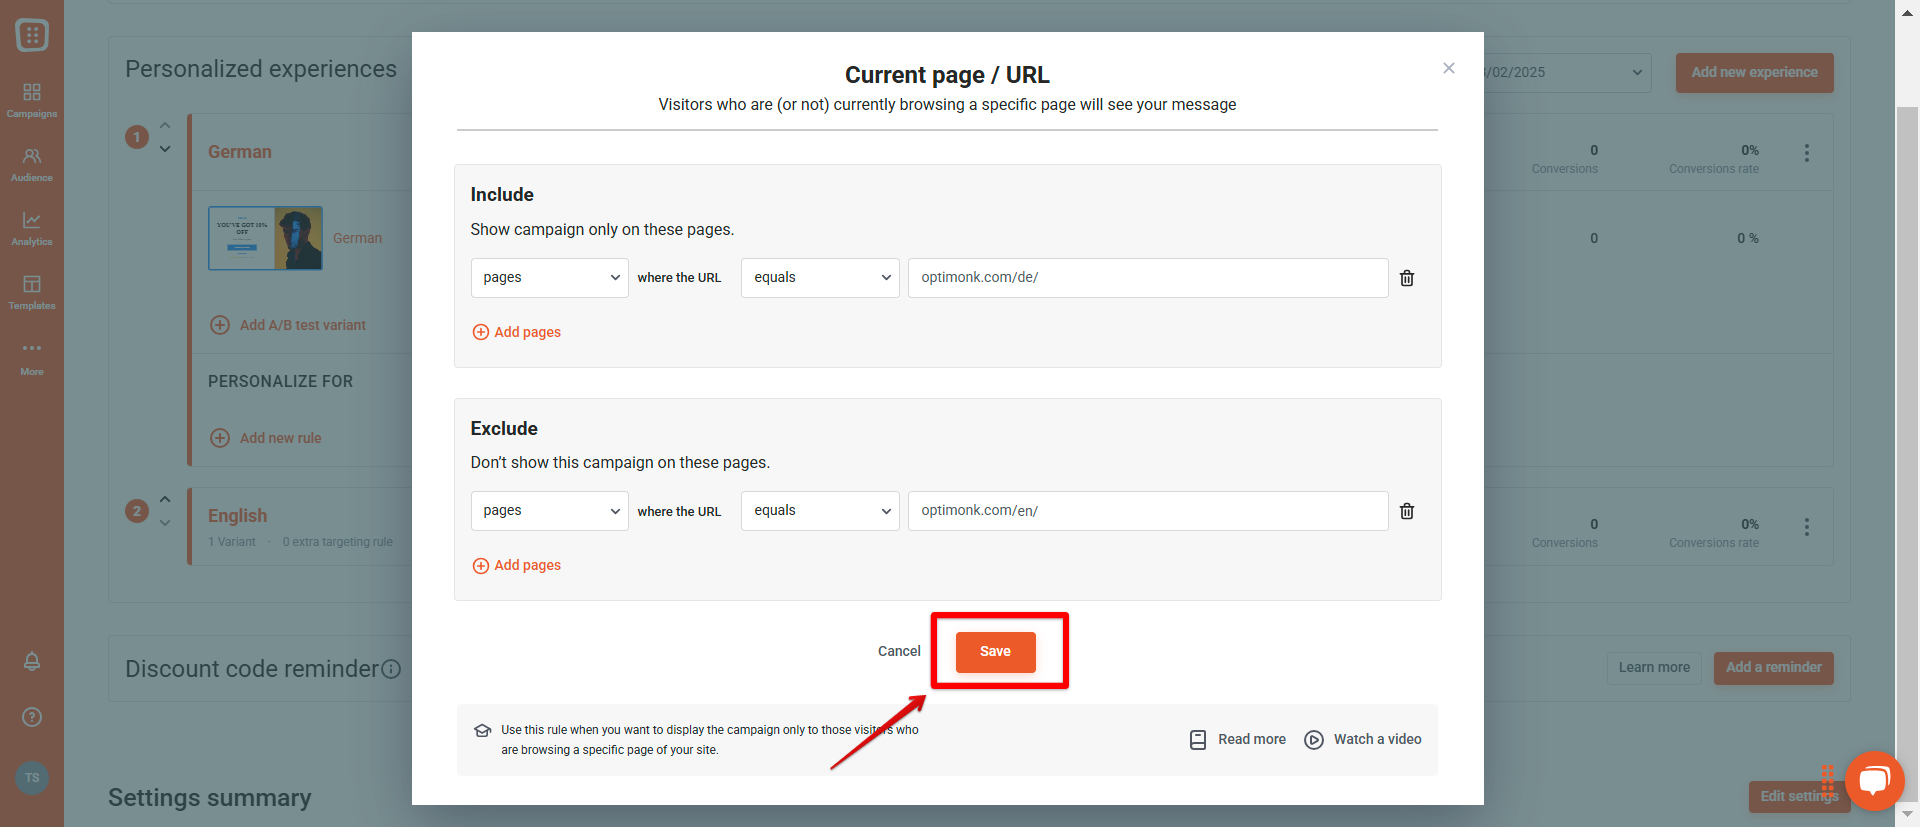Save the URL targeting rule
1920x827 pixels.
[x=995, y=652]
